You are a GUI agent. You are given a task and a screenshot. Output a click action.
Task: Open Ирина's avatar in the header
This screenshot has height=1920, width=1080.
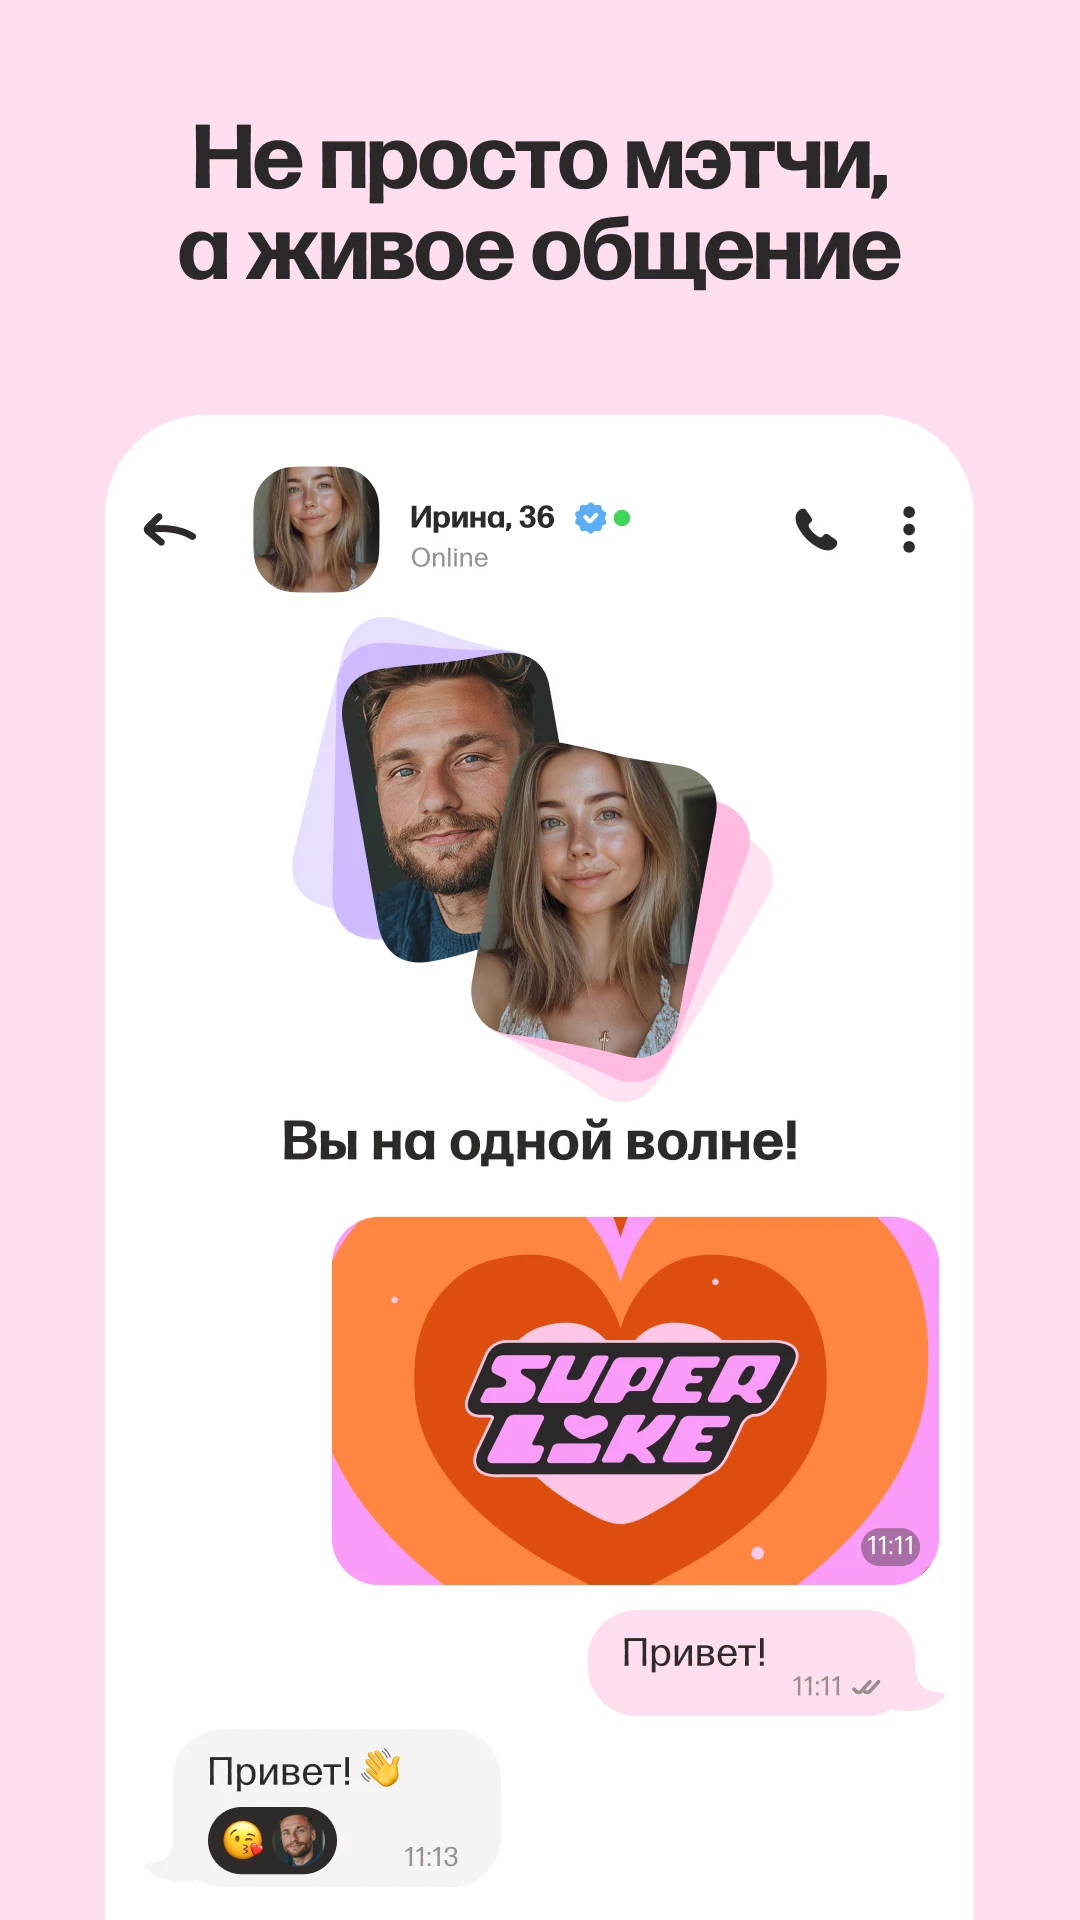point(316,529)
